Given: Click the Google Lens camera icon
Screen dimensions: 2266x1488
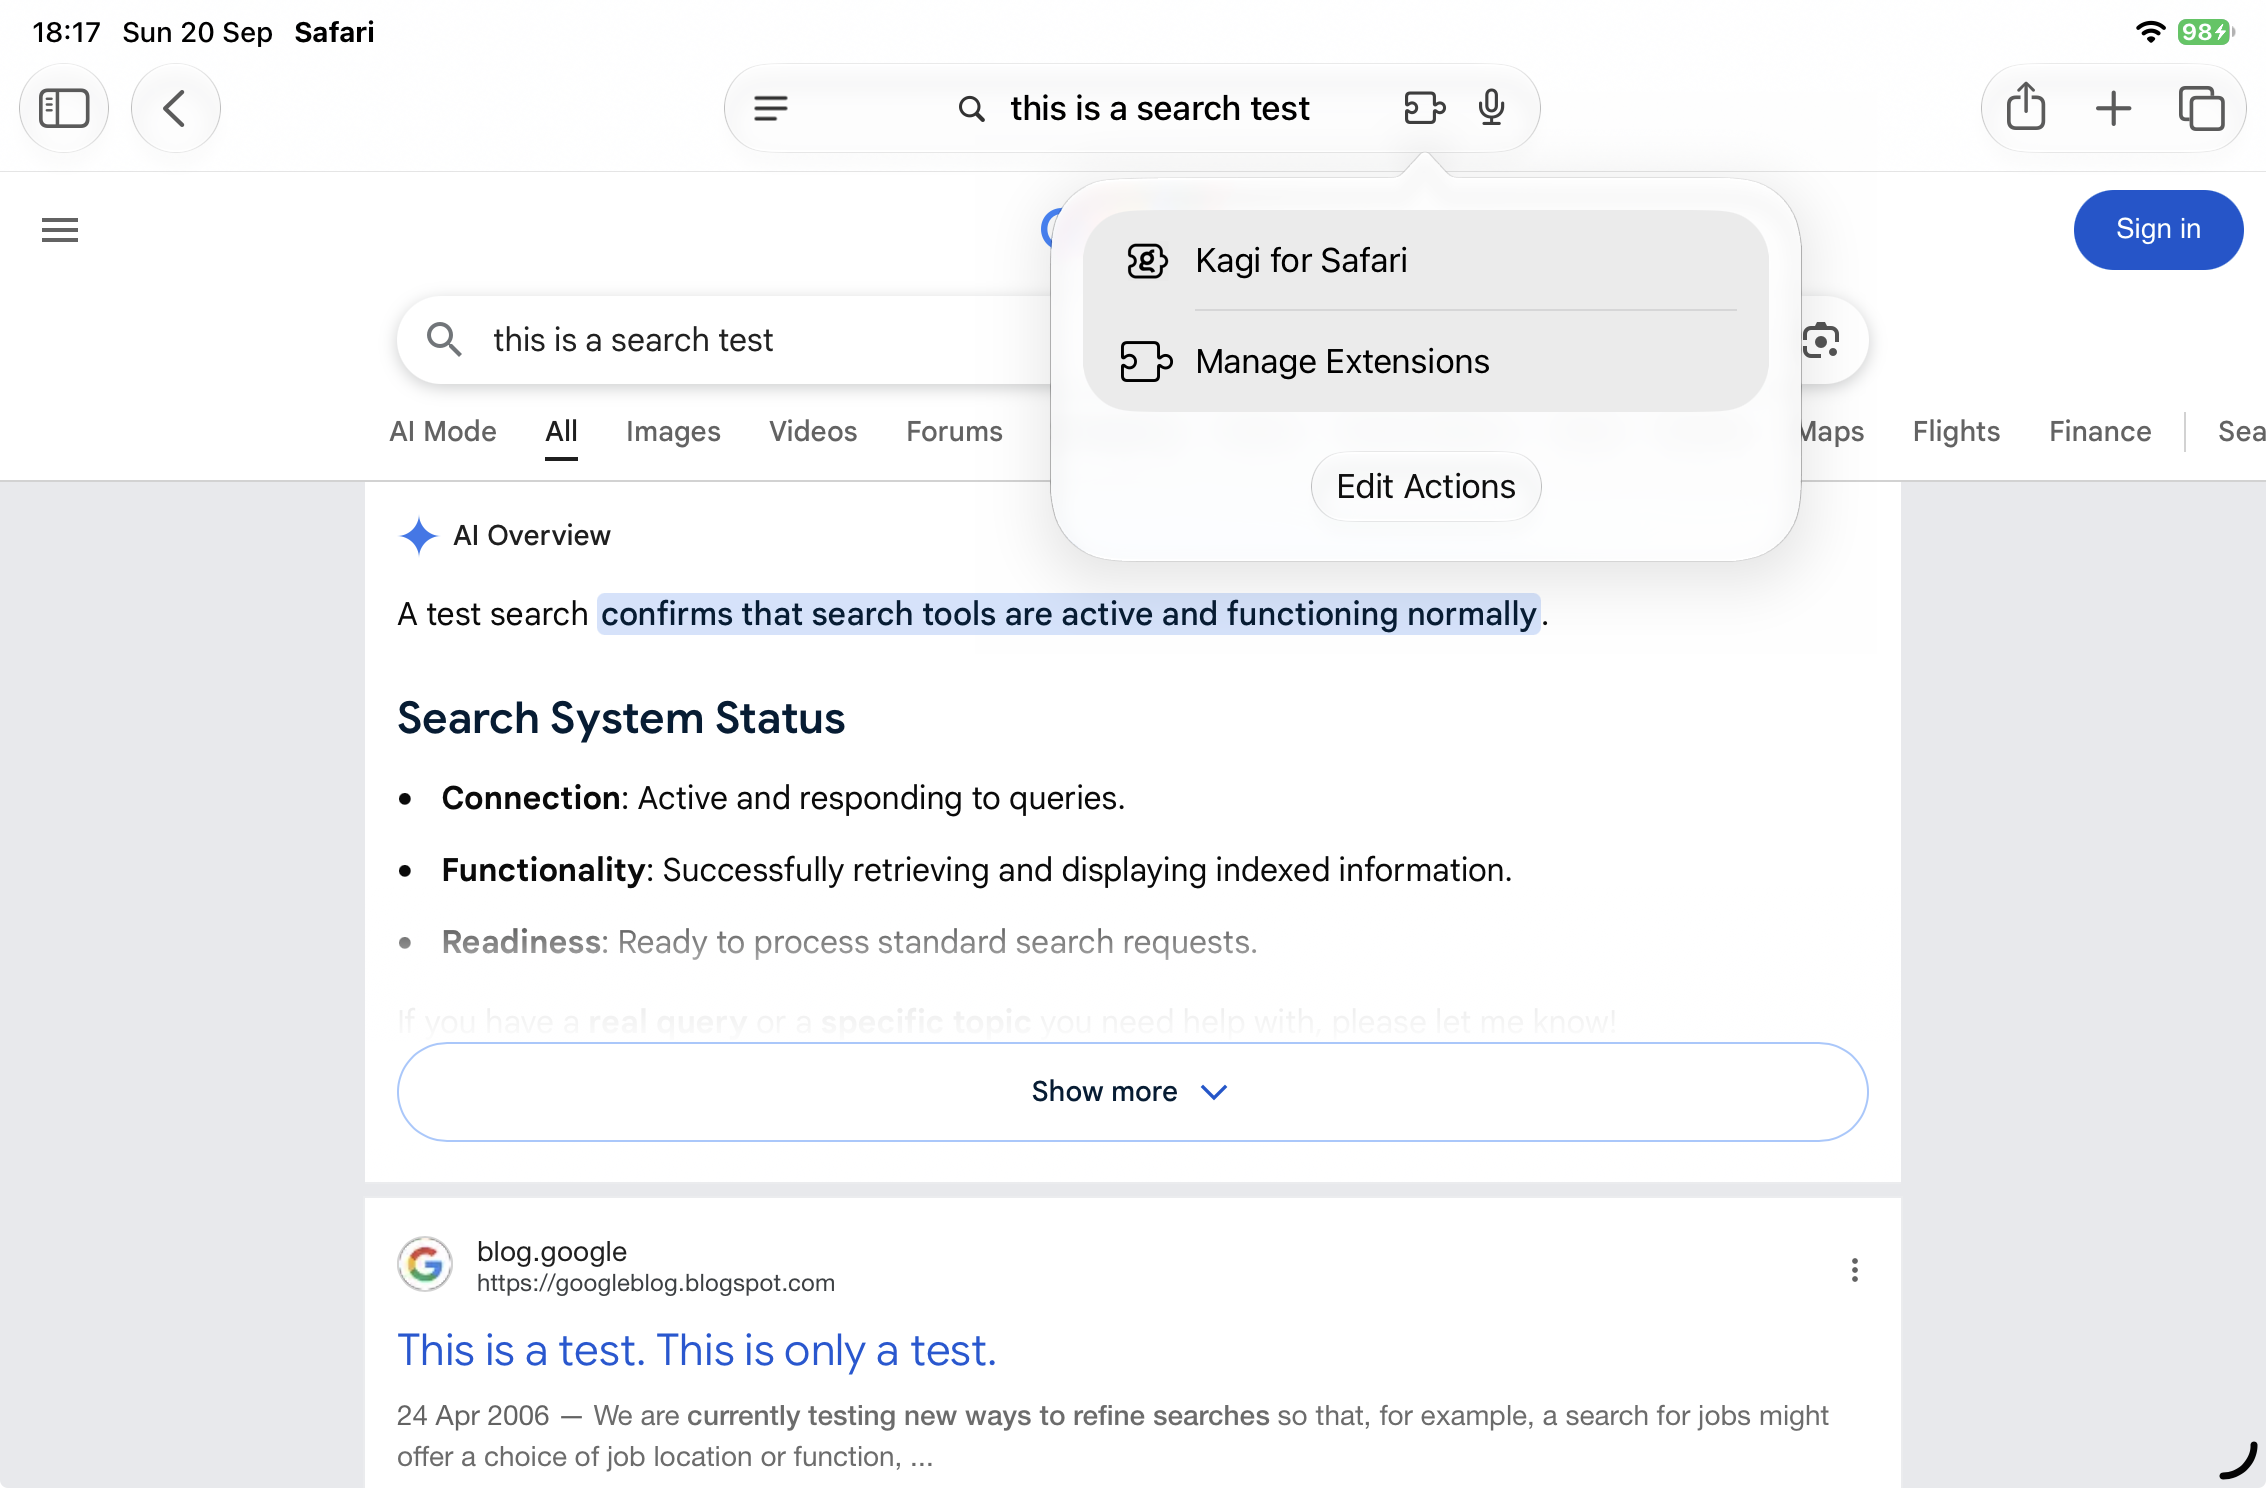Looking at the screenshot, I should pos(1821,341).
